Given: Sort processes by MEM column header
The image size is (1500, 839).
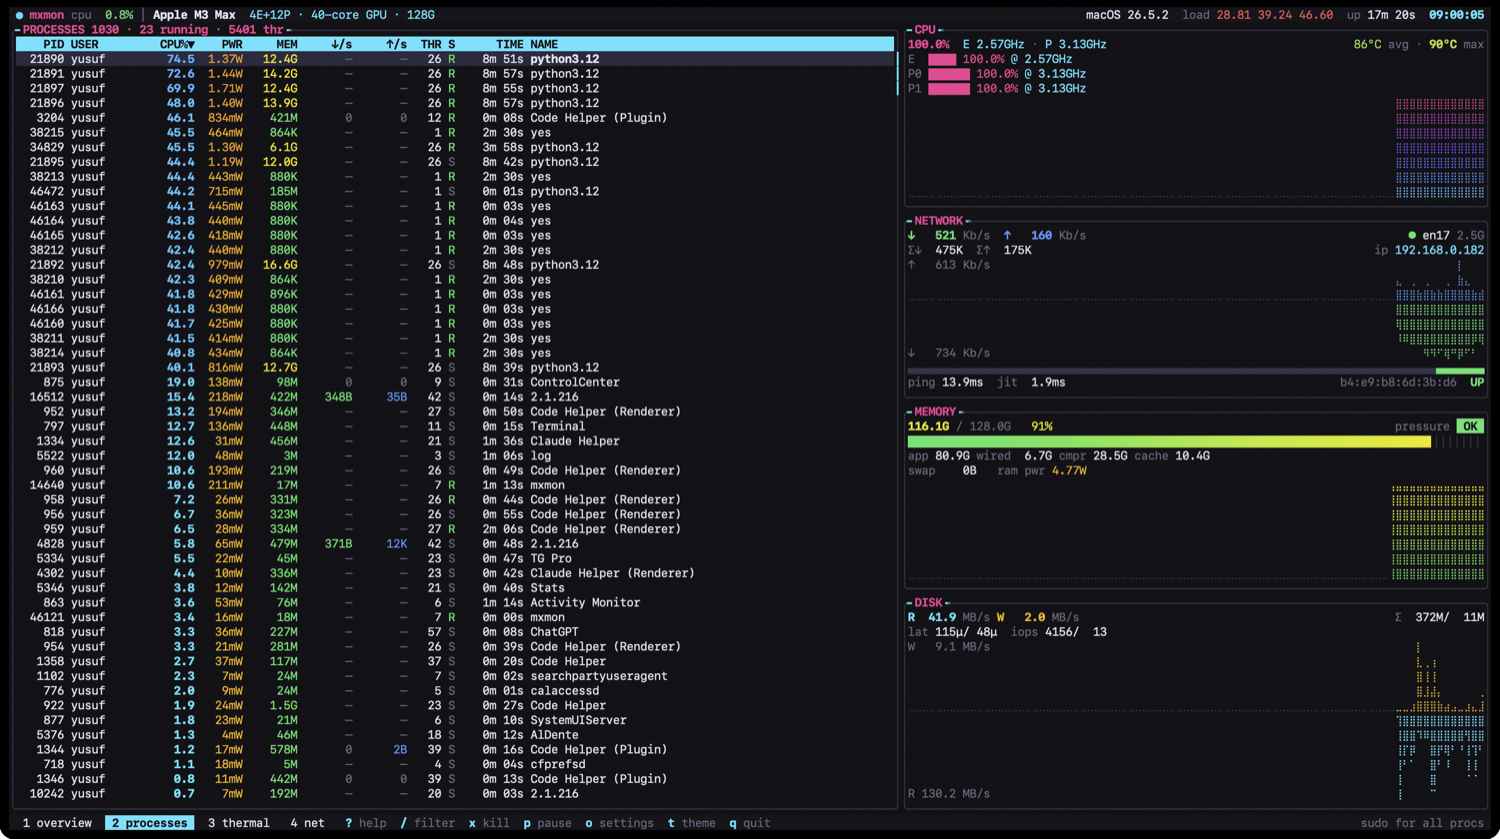Looking at the screenshot, I should 287,44.
